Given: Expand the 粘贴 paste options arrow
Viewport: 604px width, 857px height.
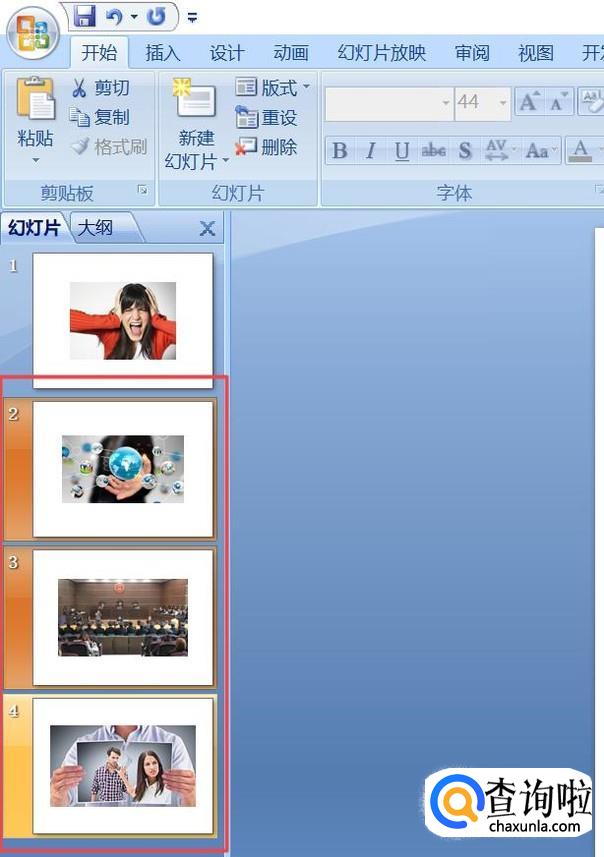Looking at the screenshot, I should coord(36,160).
